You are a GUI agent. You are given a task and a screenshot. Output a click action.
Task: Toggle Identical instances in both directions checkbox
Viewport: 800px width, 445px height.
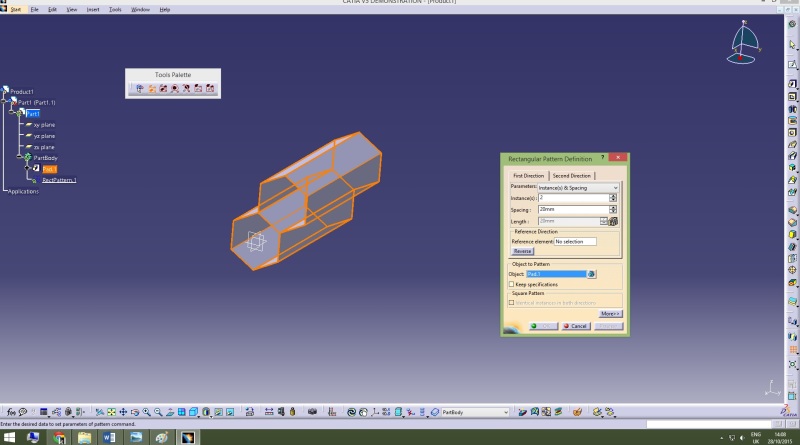(511, 303)
